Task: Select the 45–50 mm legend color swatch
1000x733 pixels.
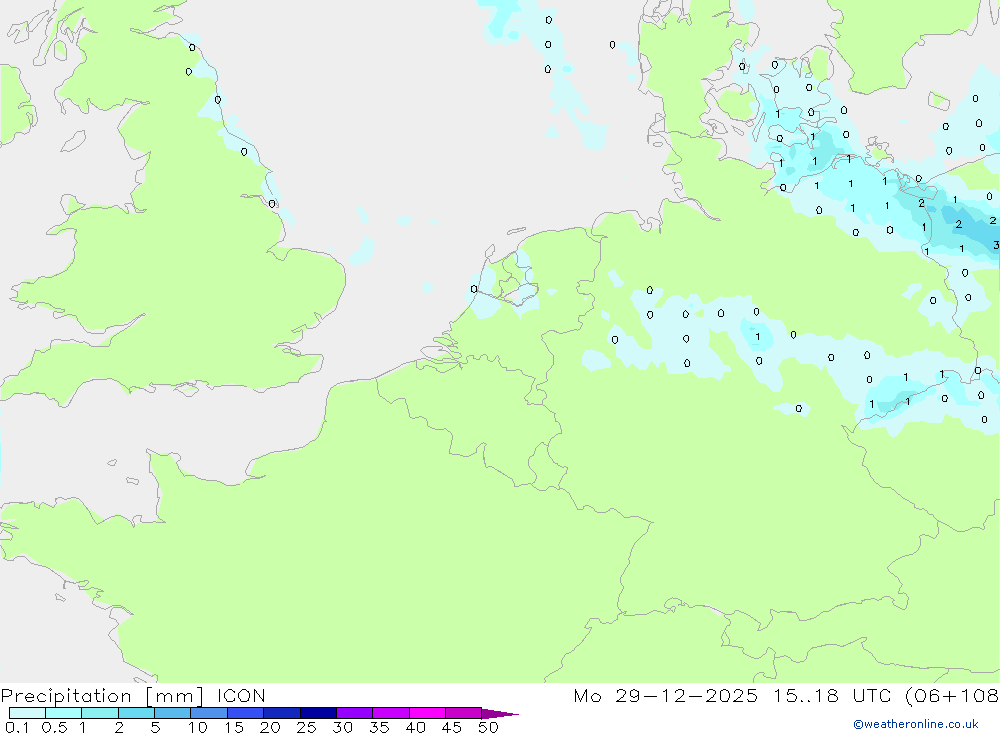Action: click(464, 713)
